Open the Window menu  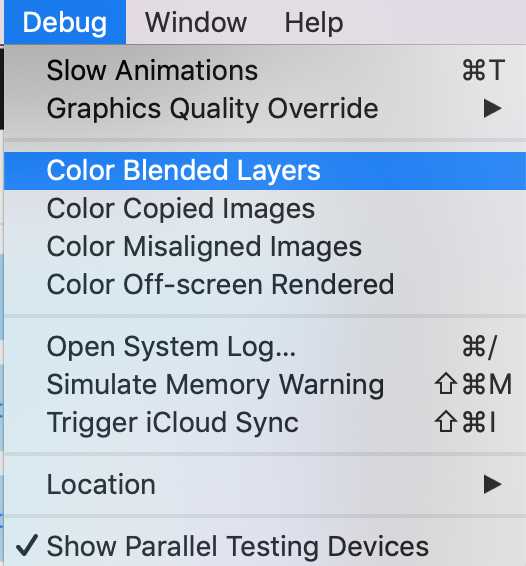196,22
